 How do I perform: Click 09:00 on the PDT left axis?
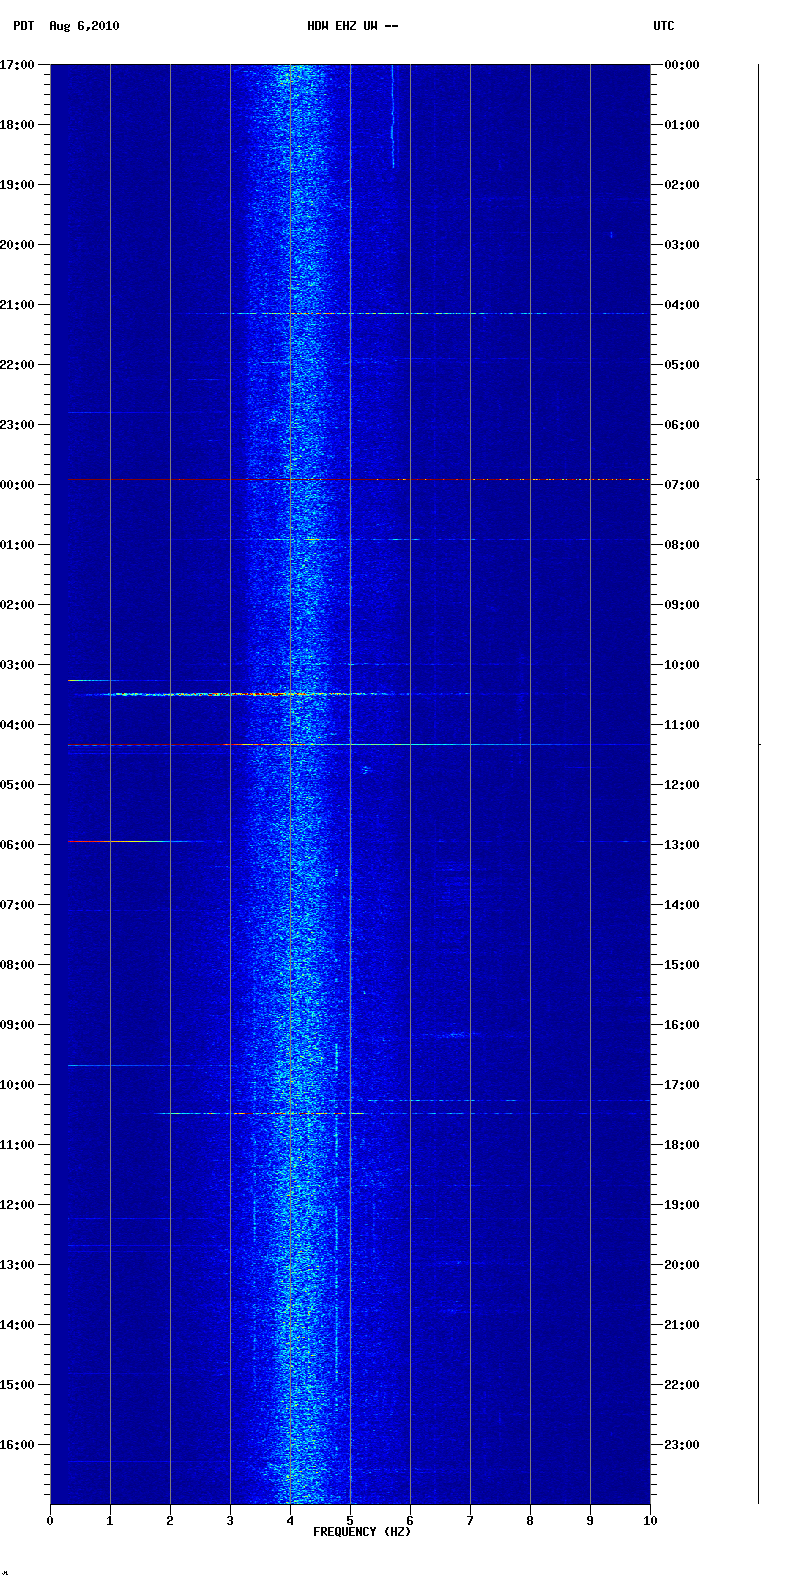pos(19,1025)
